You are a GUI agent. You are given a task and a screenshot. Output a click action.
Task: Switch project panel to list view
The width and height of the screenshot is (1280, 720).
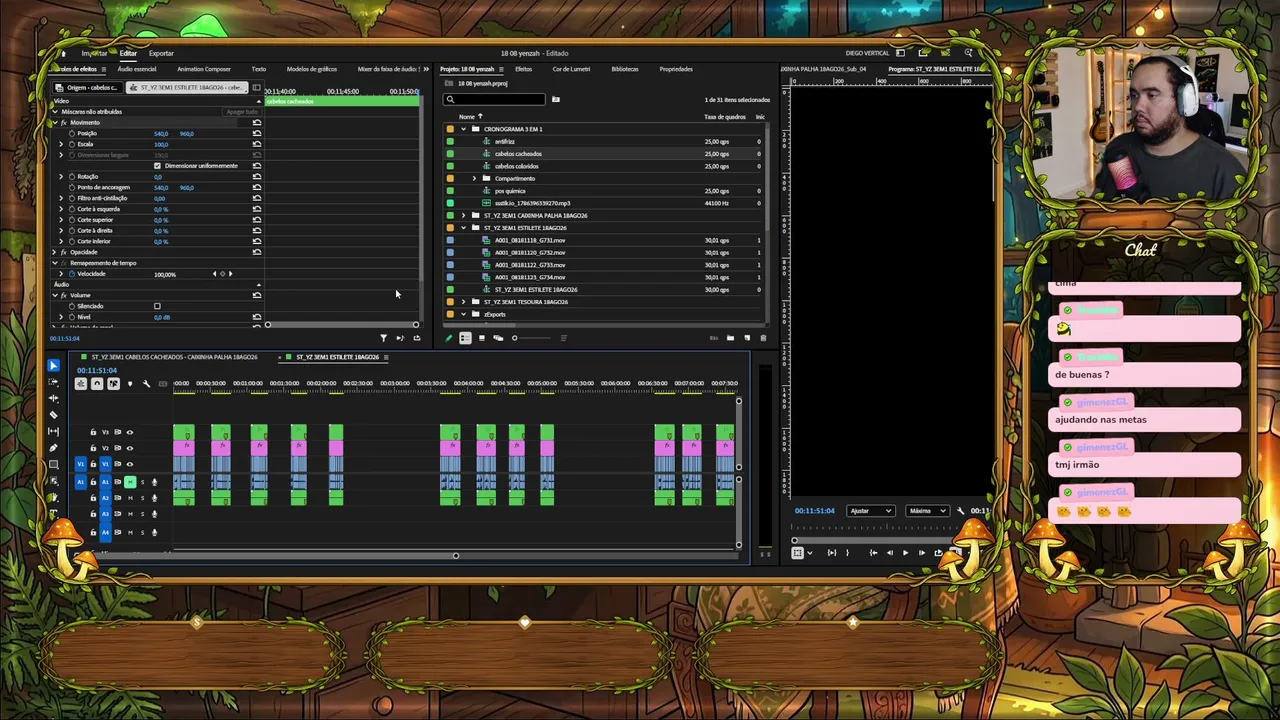pyautogui.click(x=465, y=338)
